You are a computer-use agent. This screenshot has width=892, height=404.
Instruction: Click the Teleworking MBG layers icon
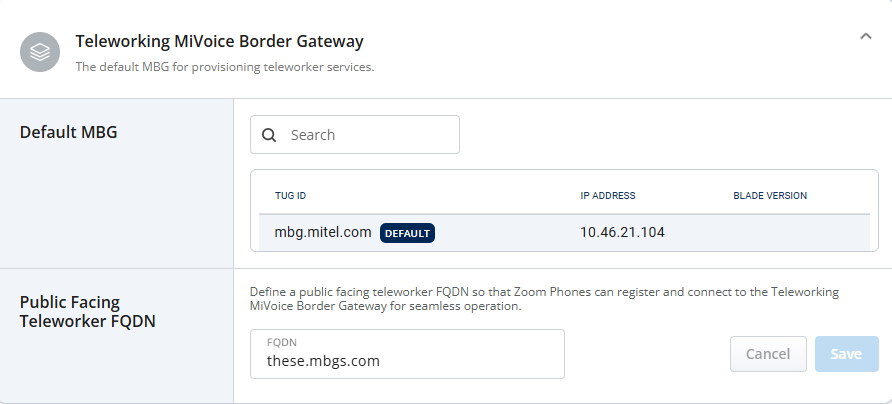pyautogui.click(x=40, y=51)
